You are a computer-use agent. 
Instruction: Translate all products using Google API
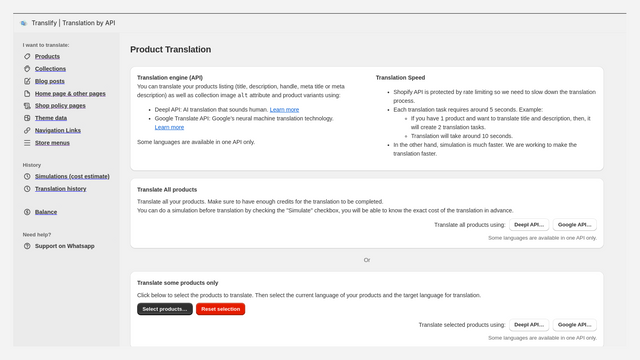(x=574, y=224)
